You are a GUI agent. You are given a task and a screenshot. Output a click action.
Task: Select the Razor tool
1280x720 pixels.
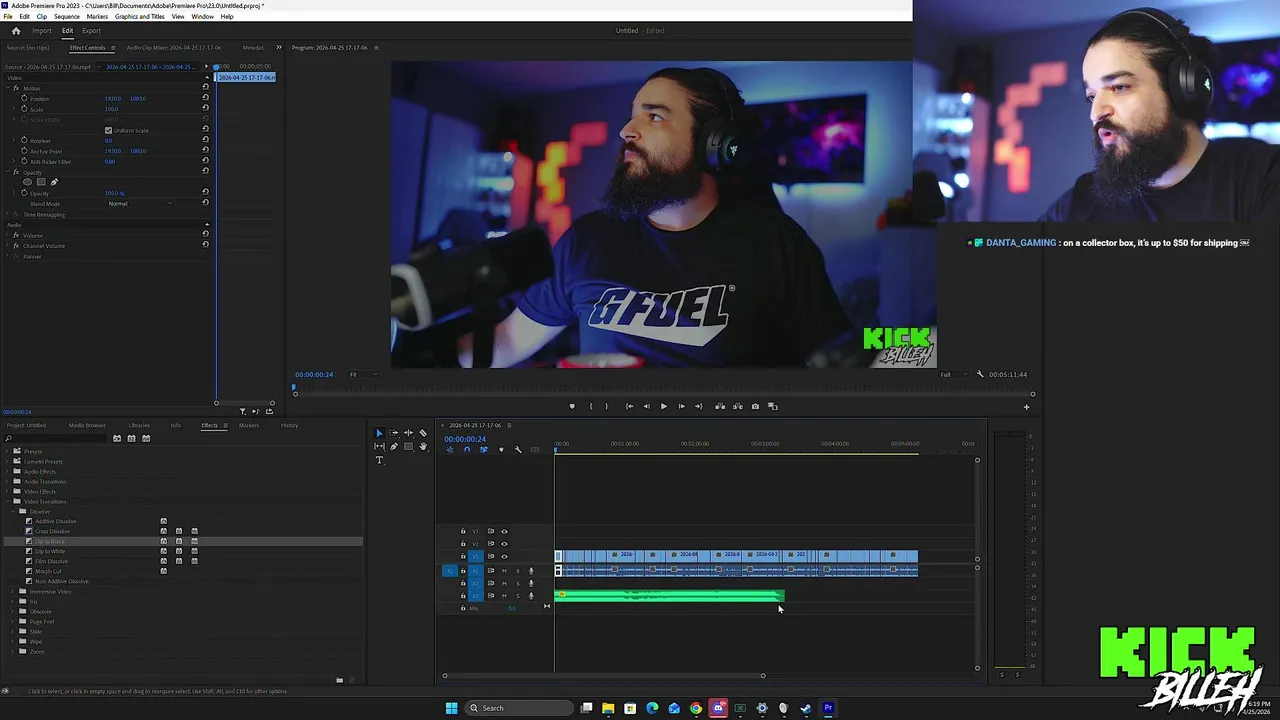coord(423,433)
